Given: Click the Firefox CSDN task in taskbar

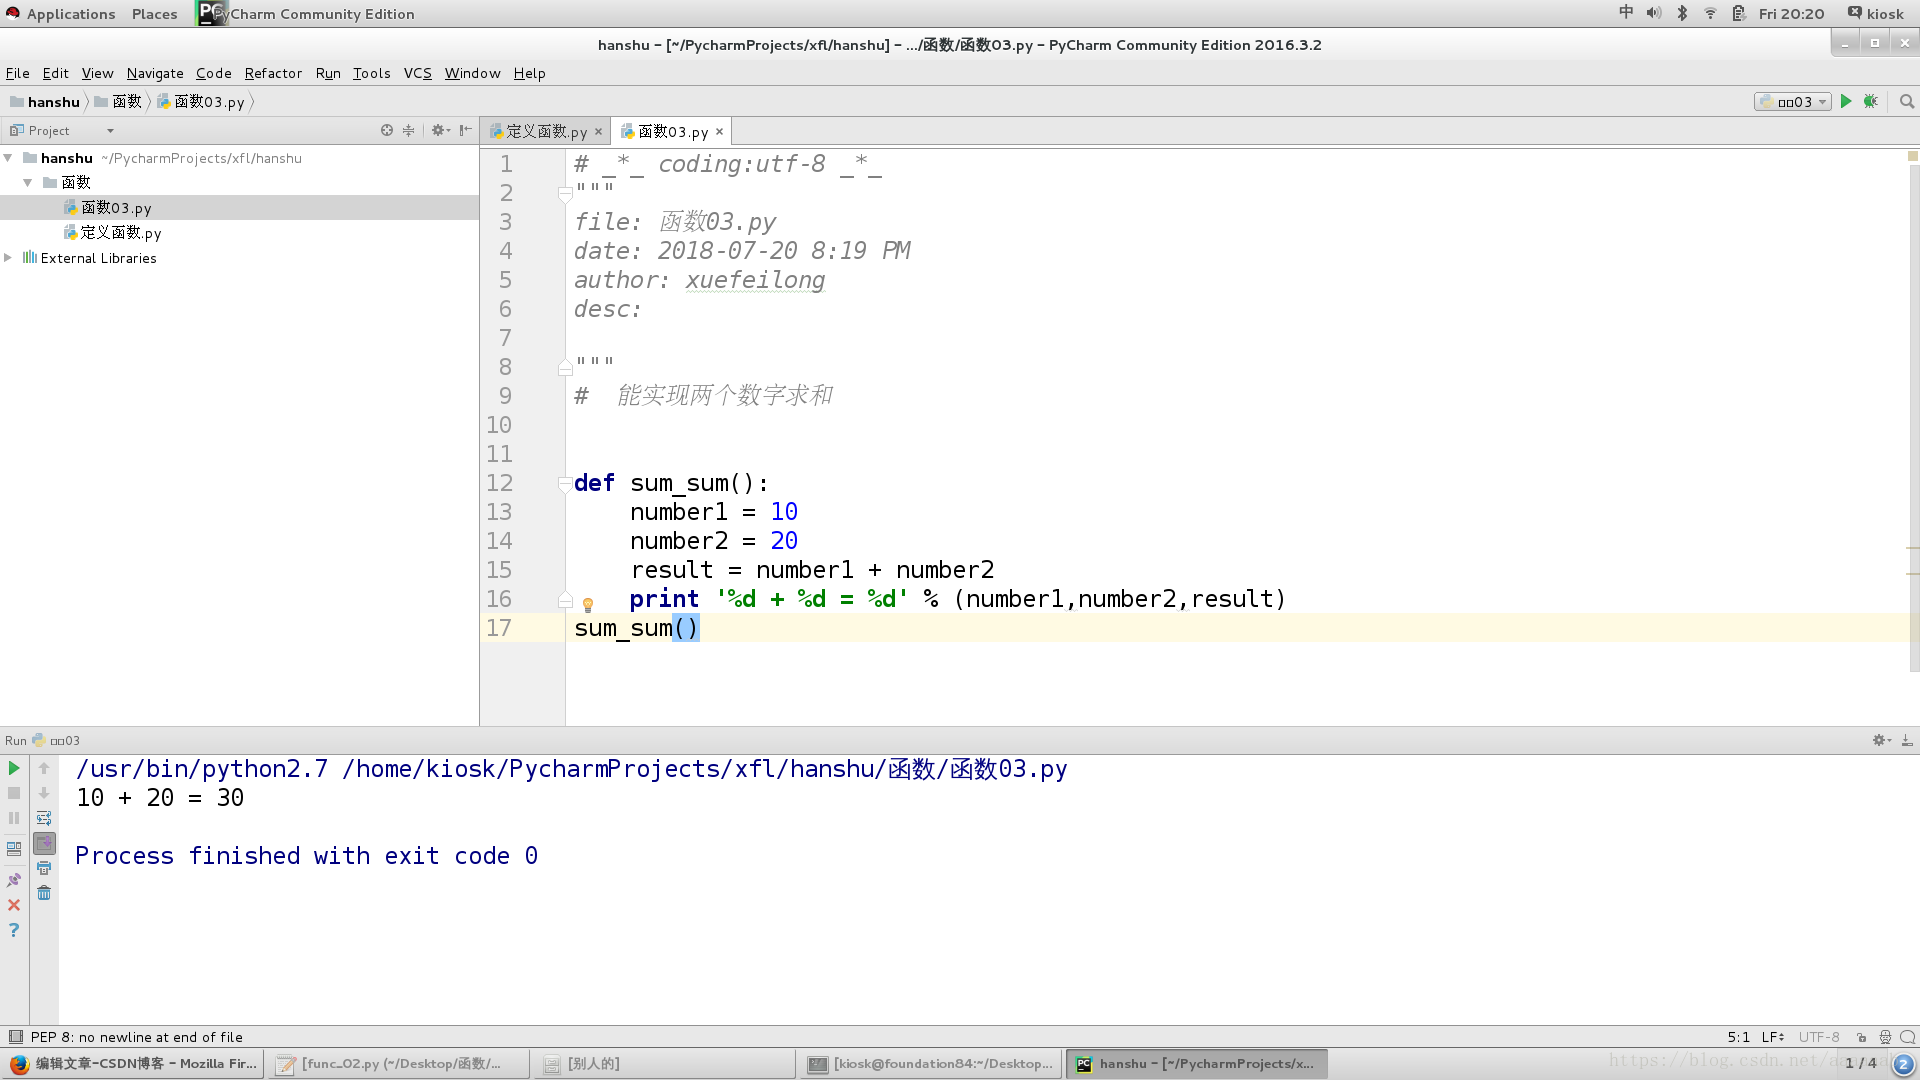Looking at the screenshot, I should 134,1063.
